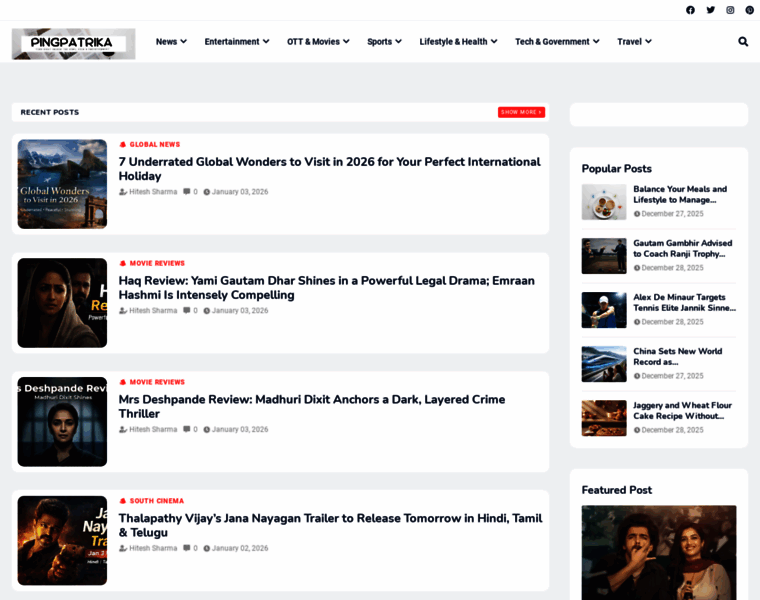Expand the Entertainment menu chevron
760x600 pixels.
click(x=266, y=42)
